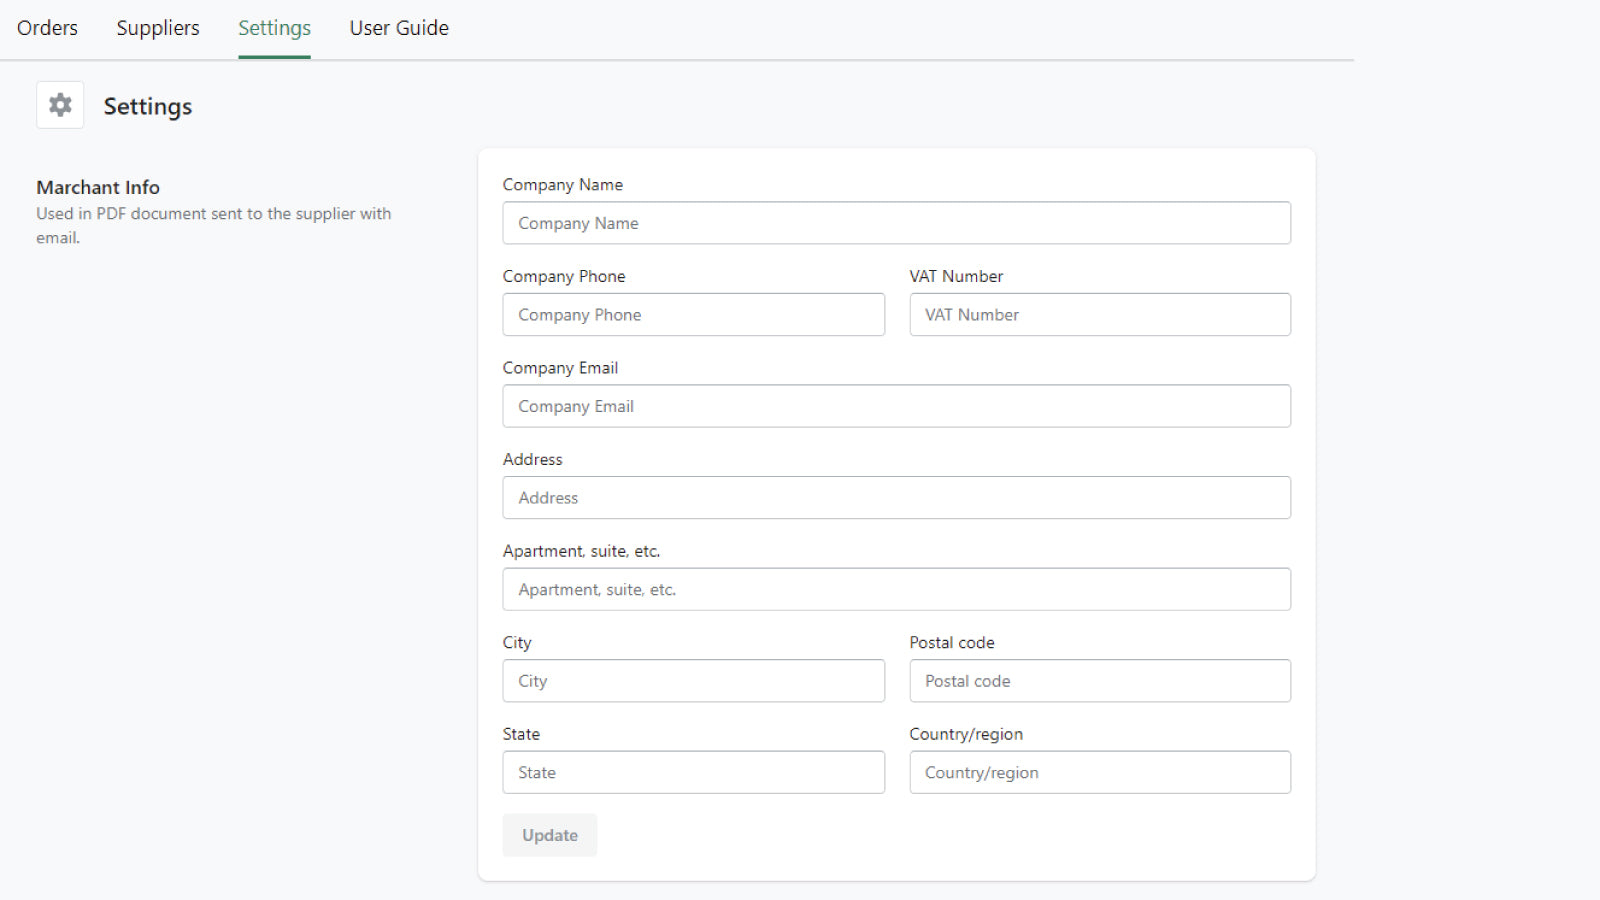This screenshot has width=1600, height=900.
Task: Click the Update button
Action: coord(549,835)
